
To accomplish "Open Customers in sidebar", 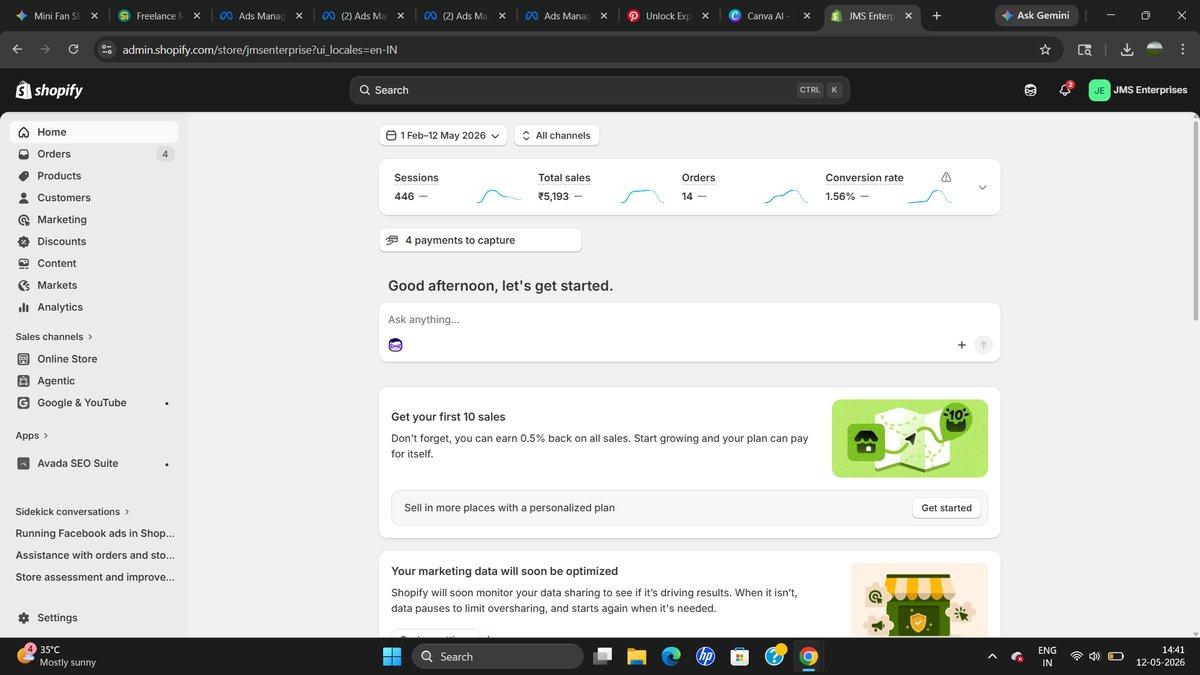I will (x=94, y=198).
